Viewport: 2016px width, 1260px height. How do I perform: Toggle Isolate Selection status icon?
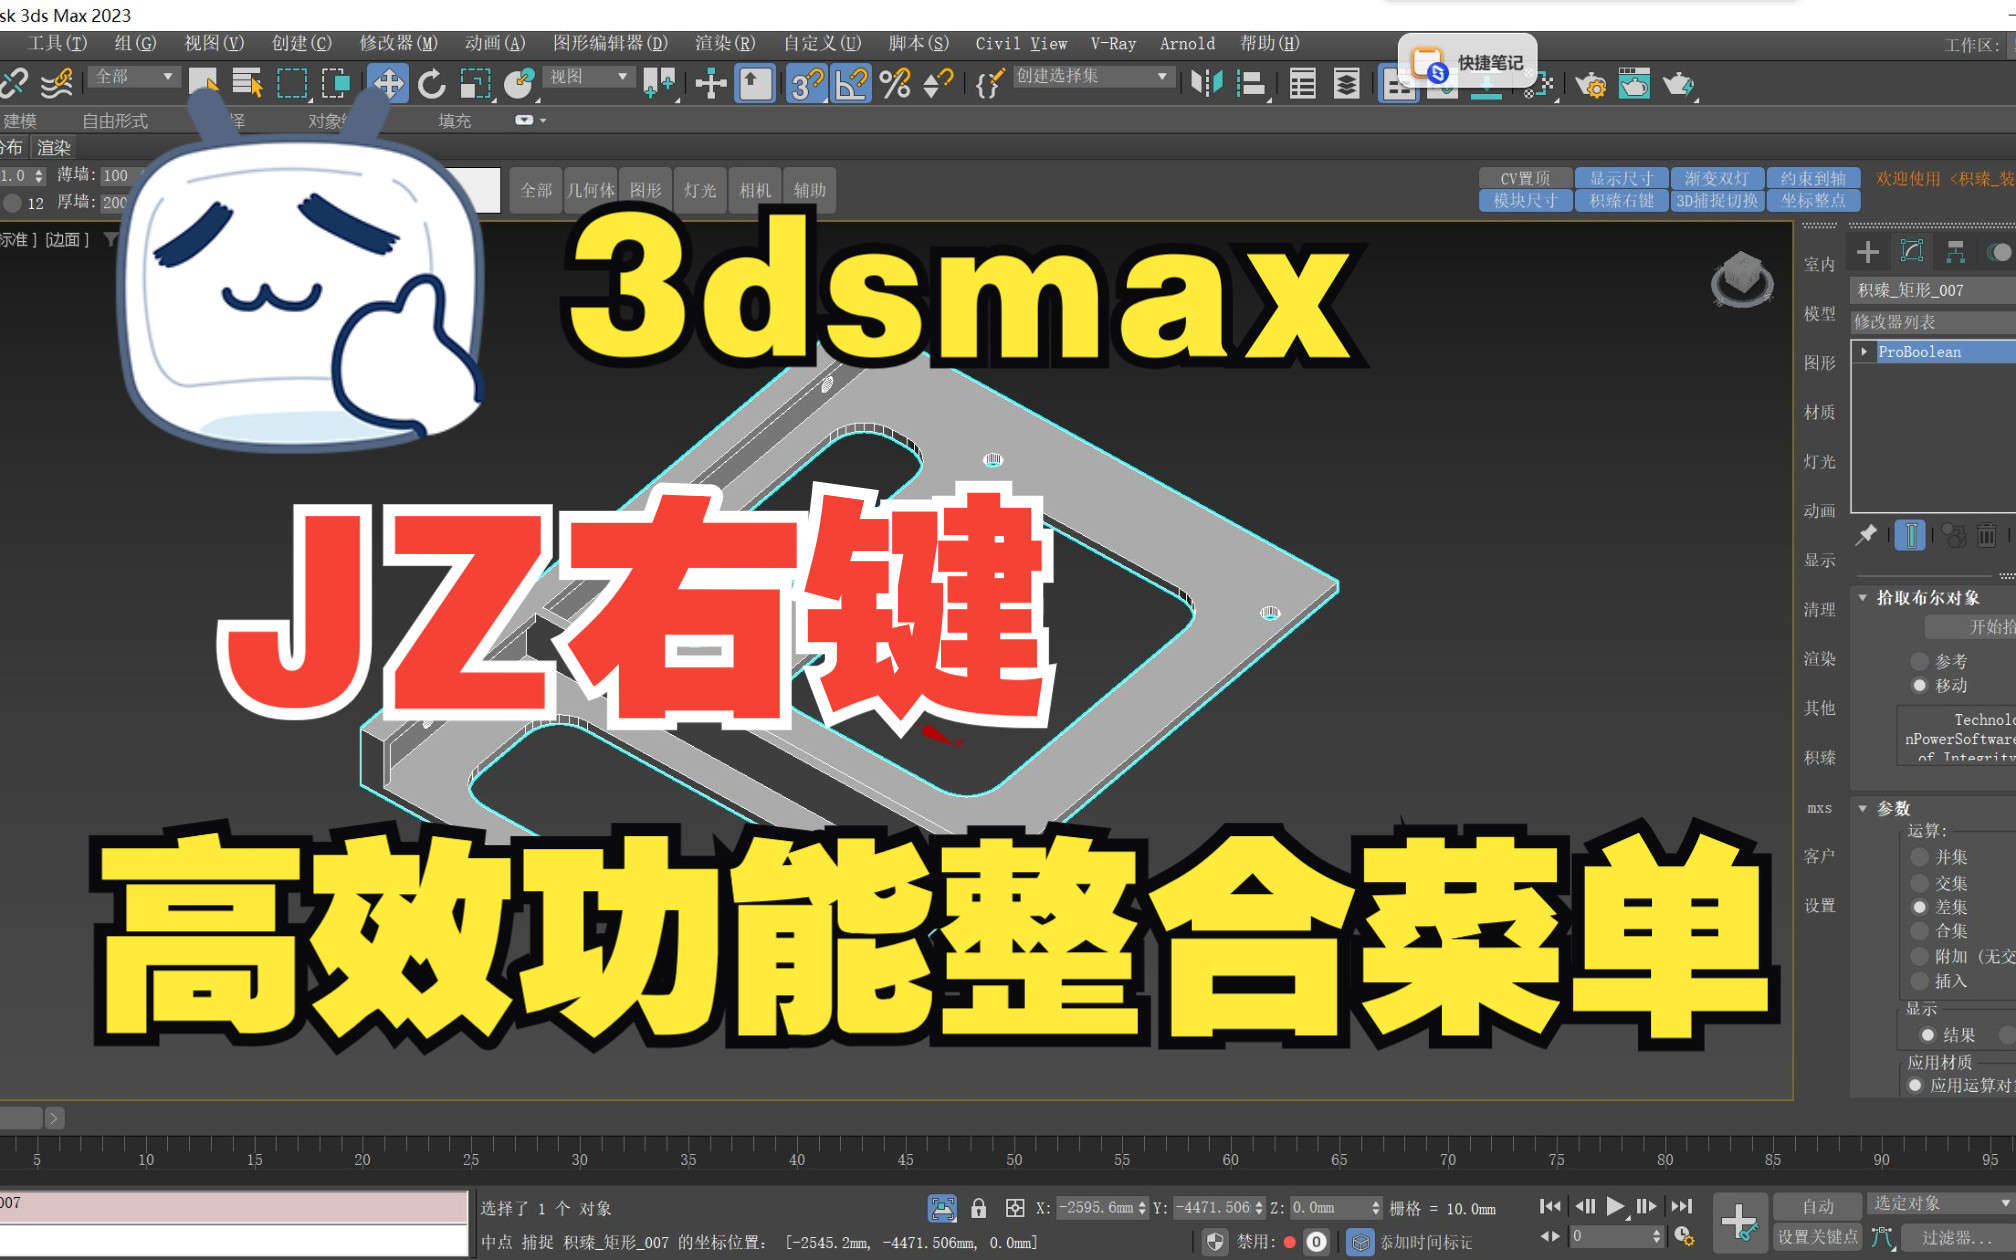click(x=942, y=1209)
